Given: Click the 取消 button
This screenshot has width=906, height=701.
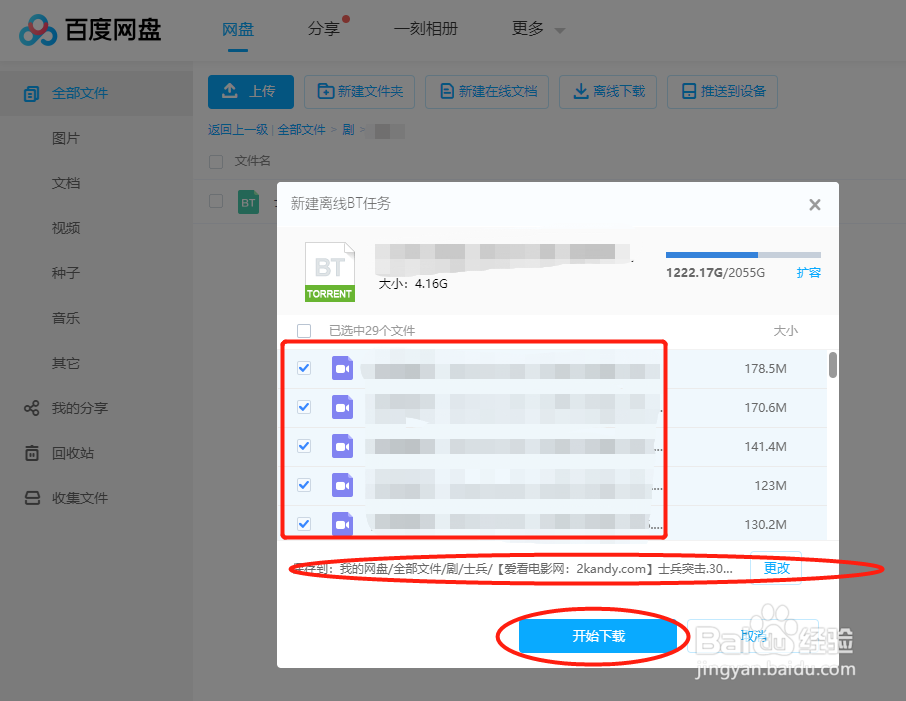Looking at the screenshot, I should click(x=752, y=636).
